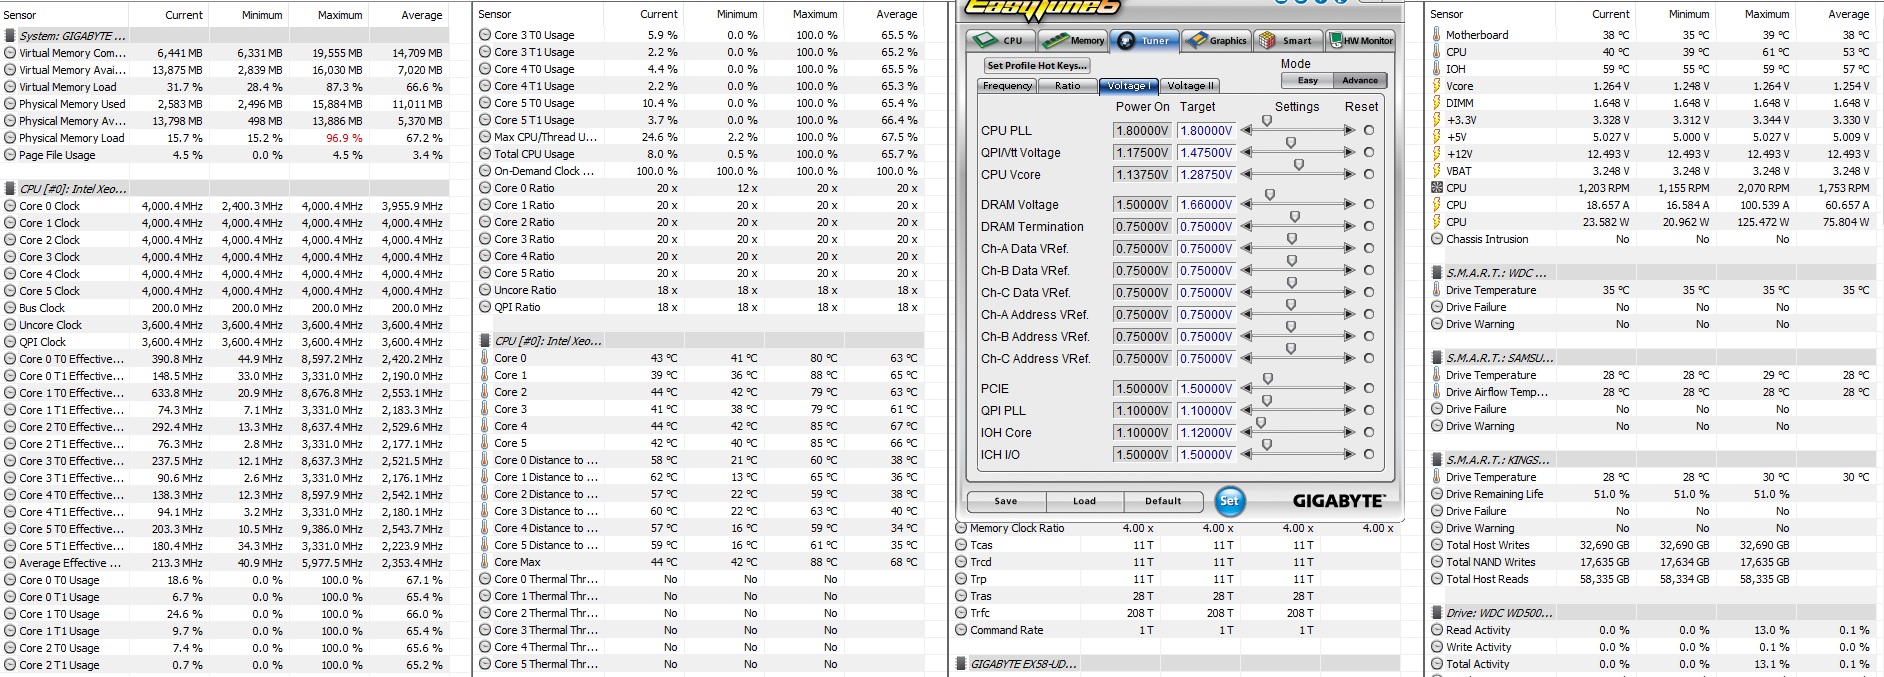Select the DRAM Voltage reset radio button
Image resolution: width=1884 pixels, height=677 pixels.
[1369, 204]
